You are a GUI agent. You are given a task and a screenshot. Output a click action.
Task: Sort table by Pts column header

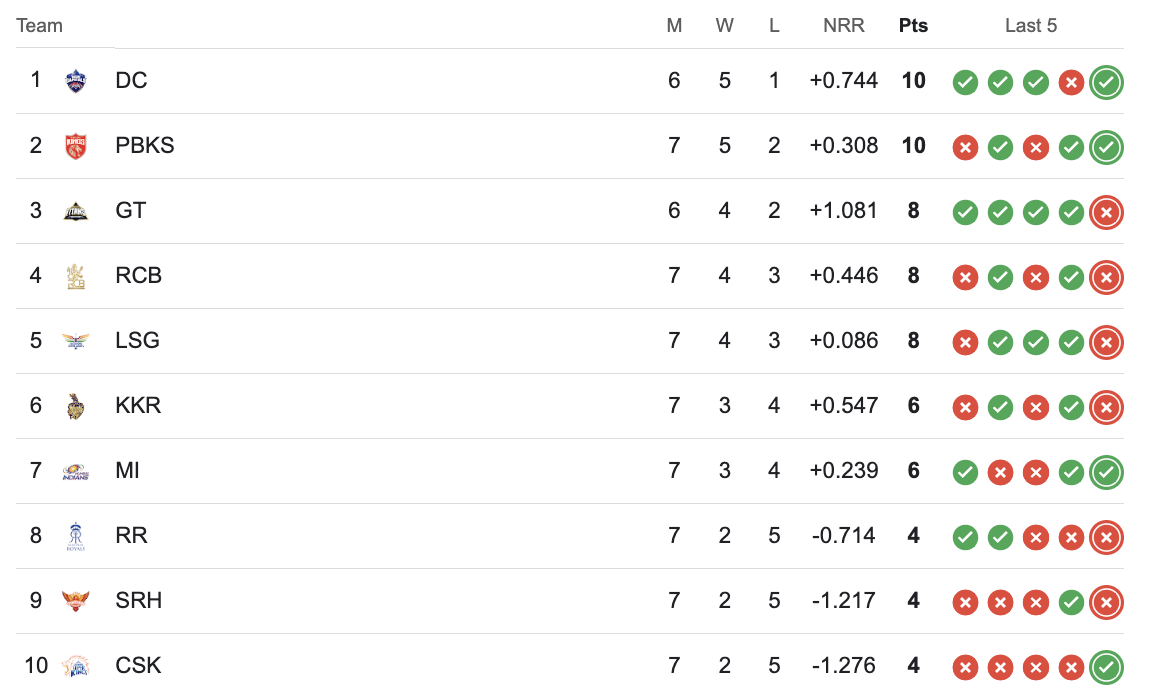coord(913,26)
